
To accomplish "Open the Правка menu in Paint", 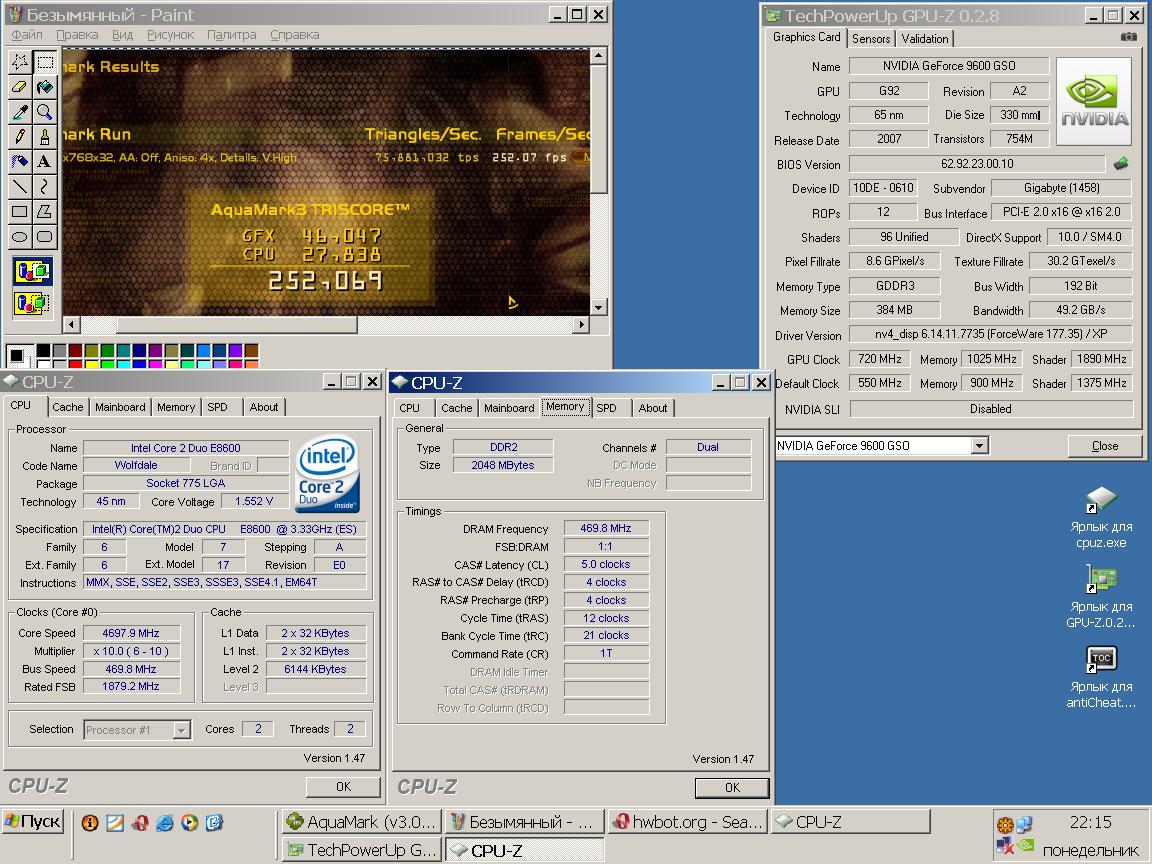I will tap(77, 35).
